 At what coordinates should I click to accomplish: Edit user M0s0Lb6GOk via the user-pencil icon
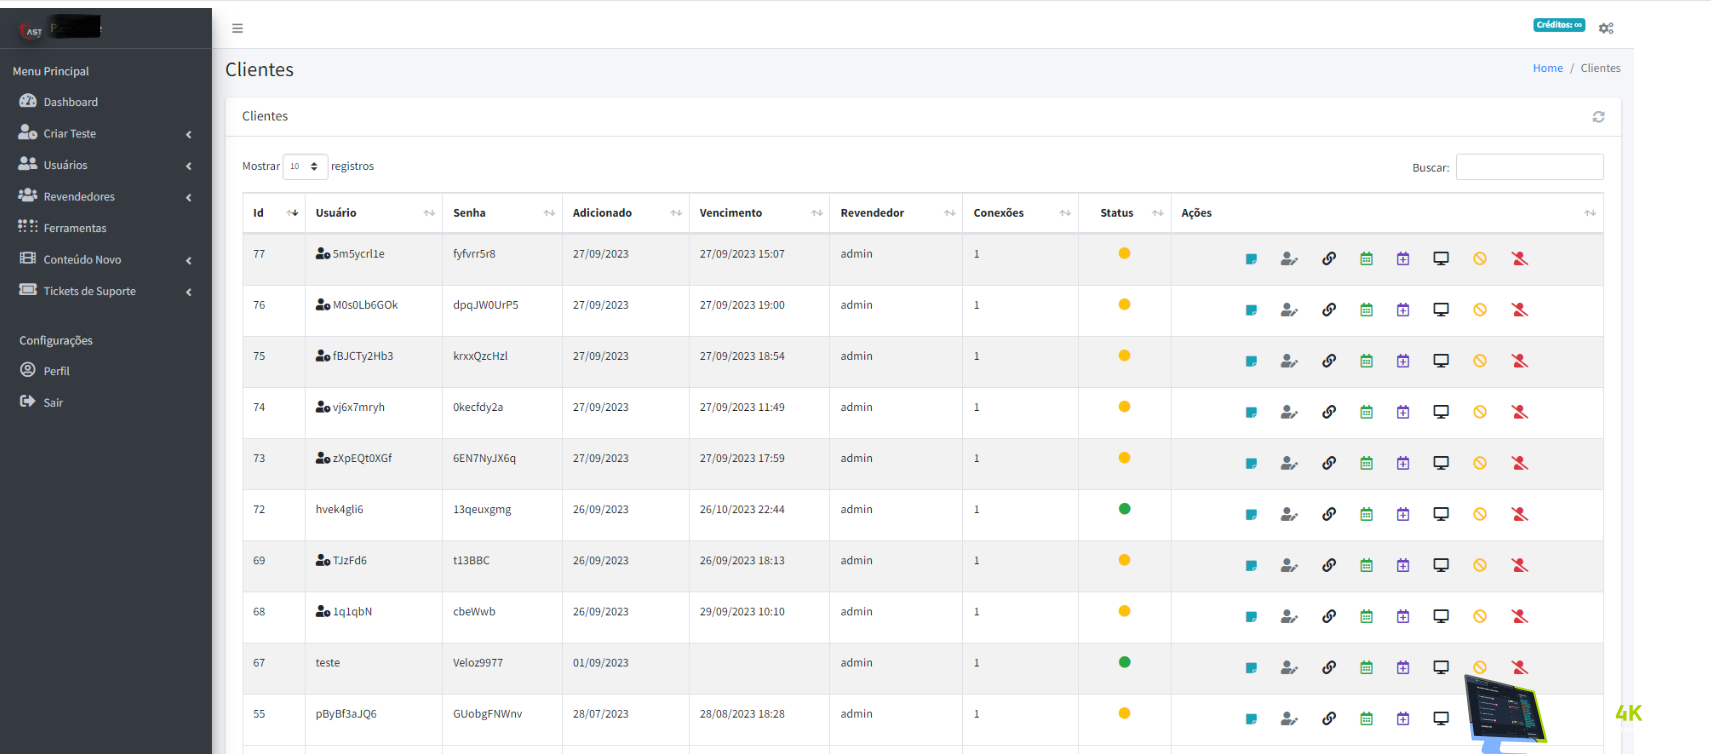click(1289, 310)
